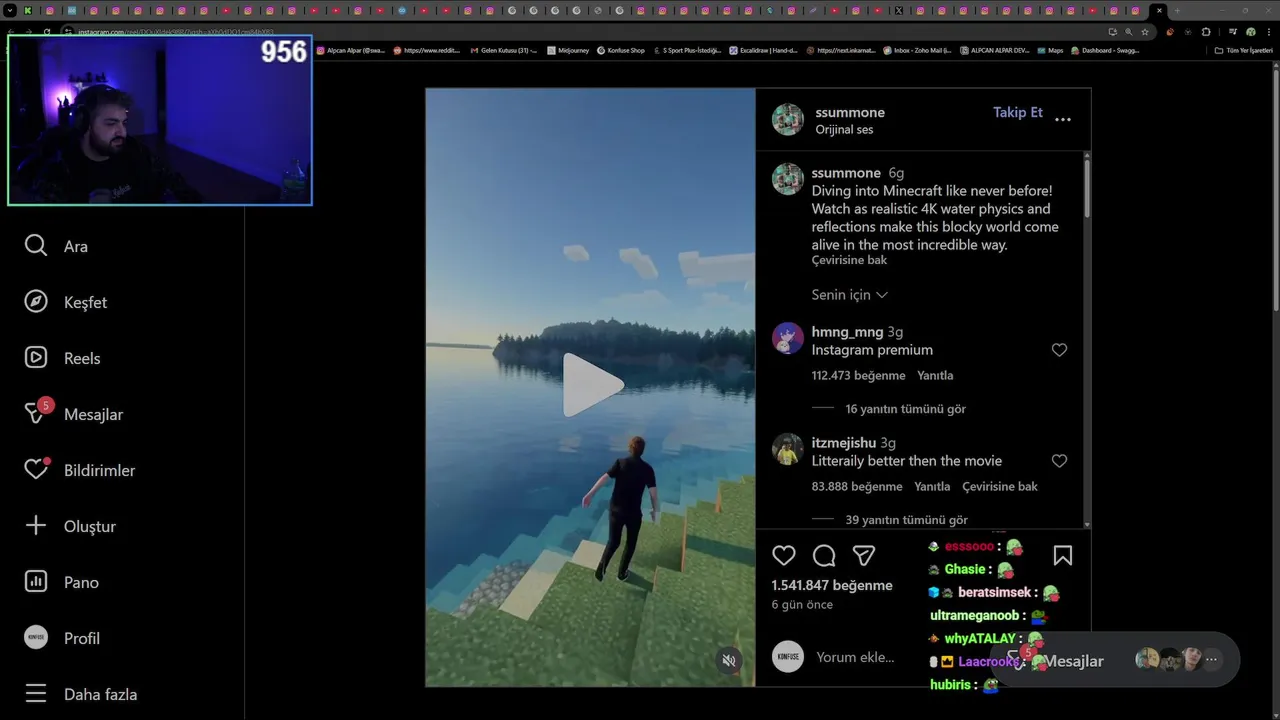Open Ara search in the sidebar
1280x720 pixels.
[x=56, y=246]
